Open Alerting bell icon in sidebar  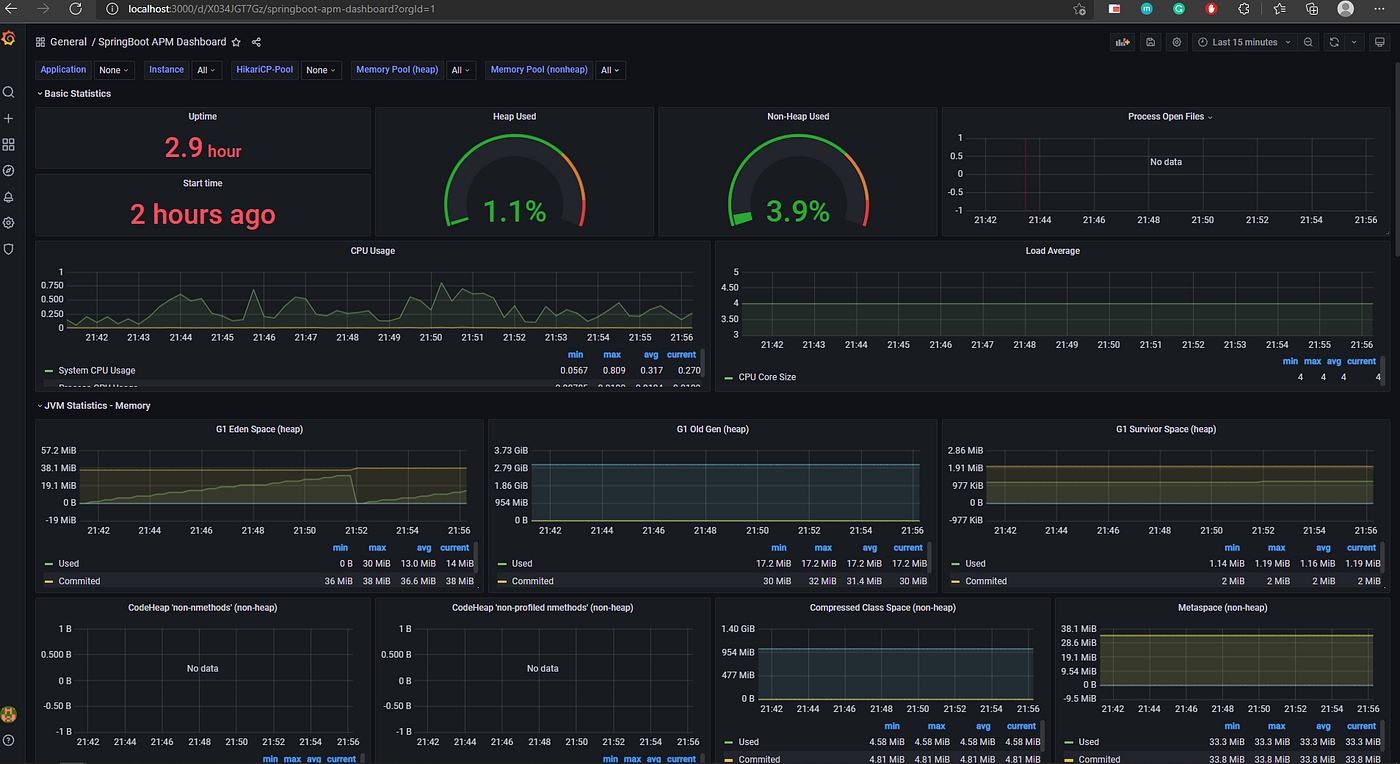click(8, 196)
